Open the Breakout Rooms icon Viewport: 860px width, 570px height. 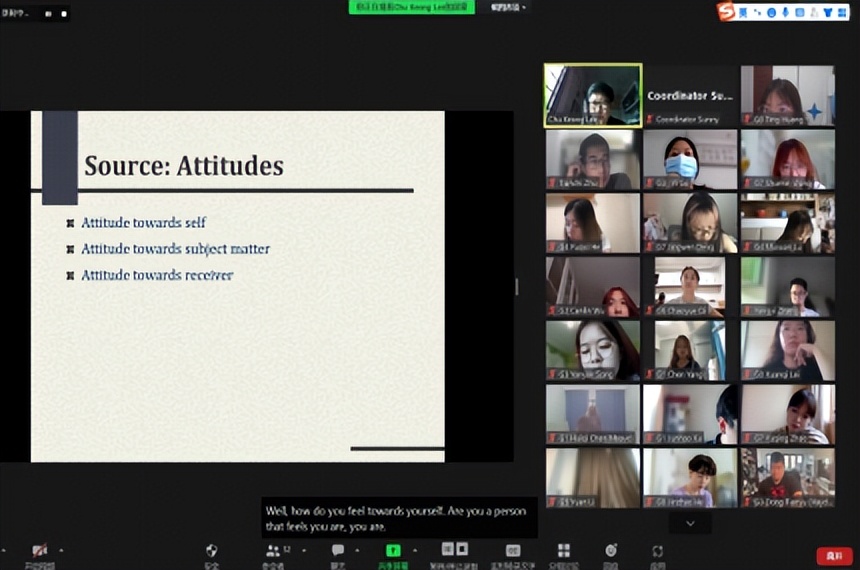(x=563, y=551)
